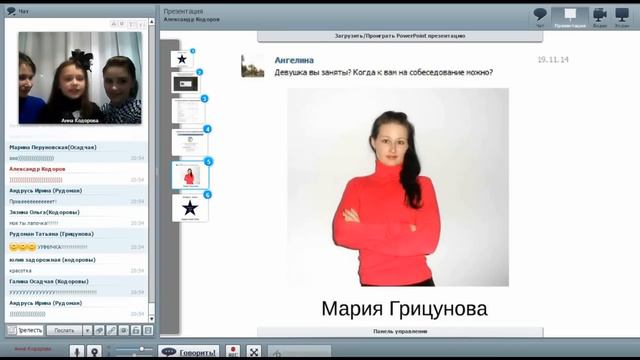Click chat name юлия задорожная (ходоровы)
The image size is (640, 360).
(x=52, y=260)
